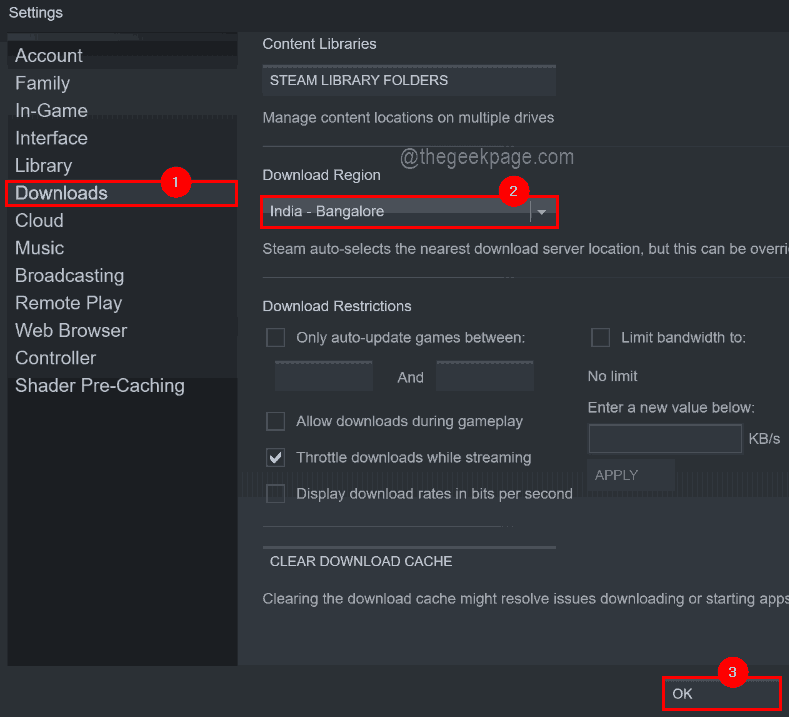Screen dimensions: 789x717
Task: Enable Only auto-update games between checkbox
Action: (276, 338)
